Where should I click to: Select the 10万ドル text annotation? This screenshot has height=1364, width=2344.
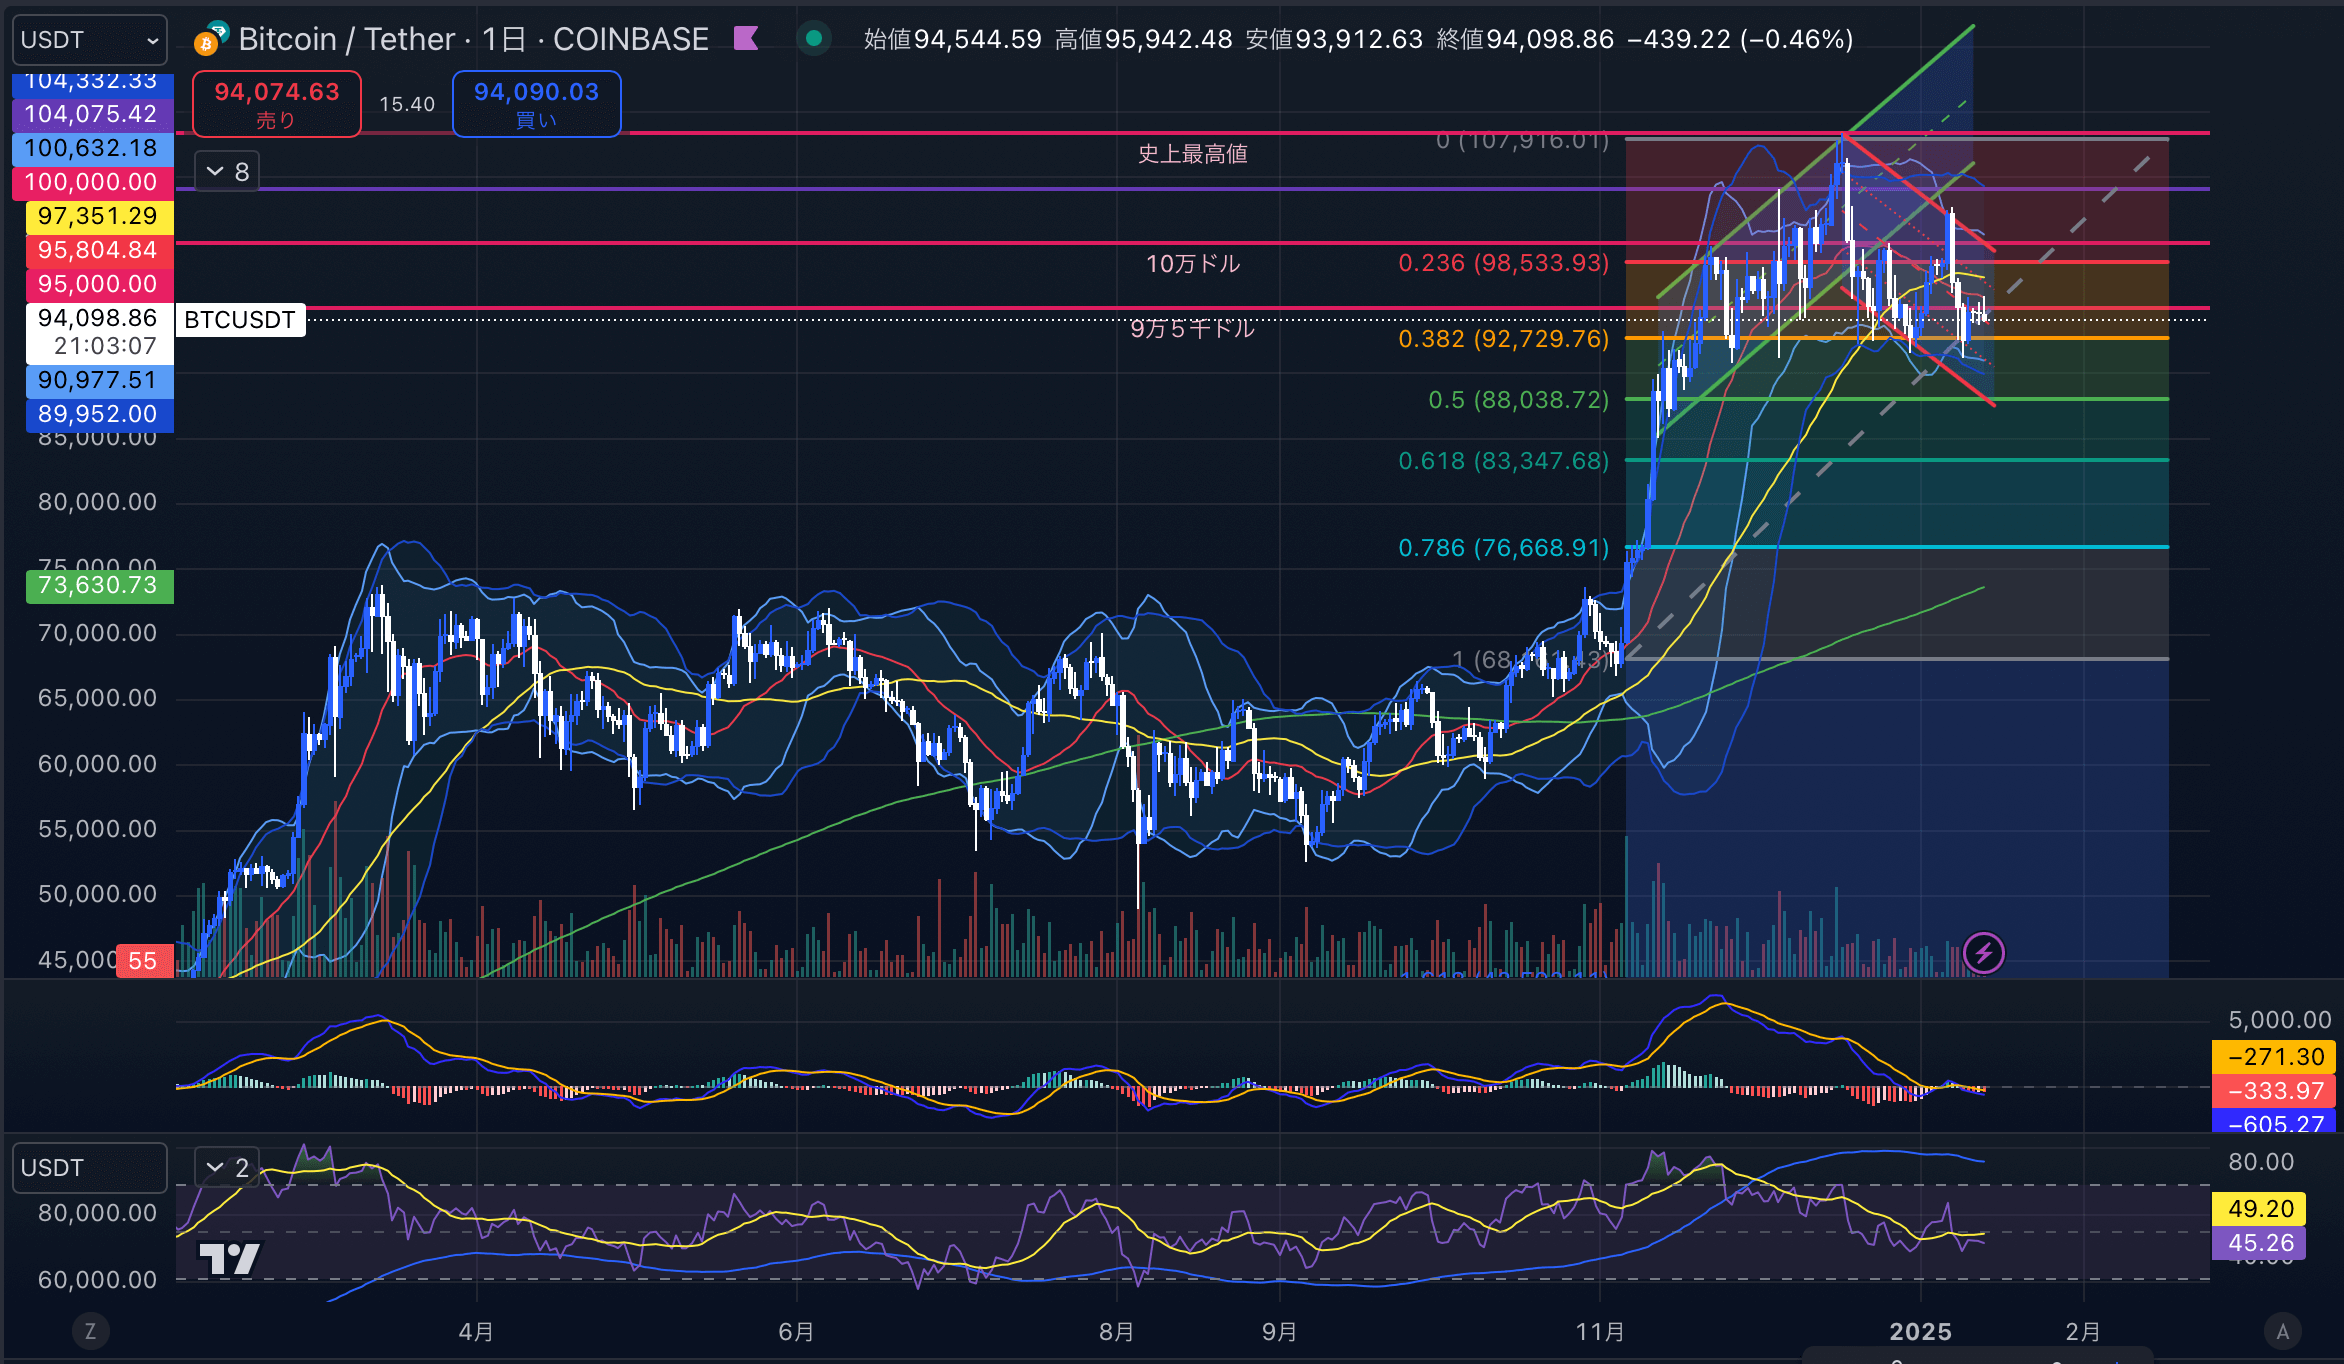(x=1193, y=263)
